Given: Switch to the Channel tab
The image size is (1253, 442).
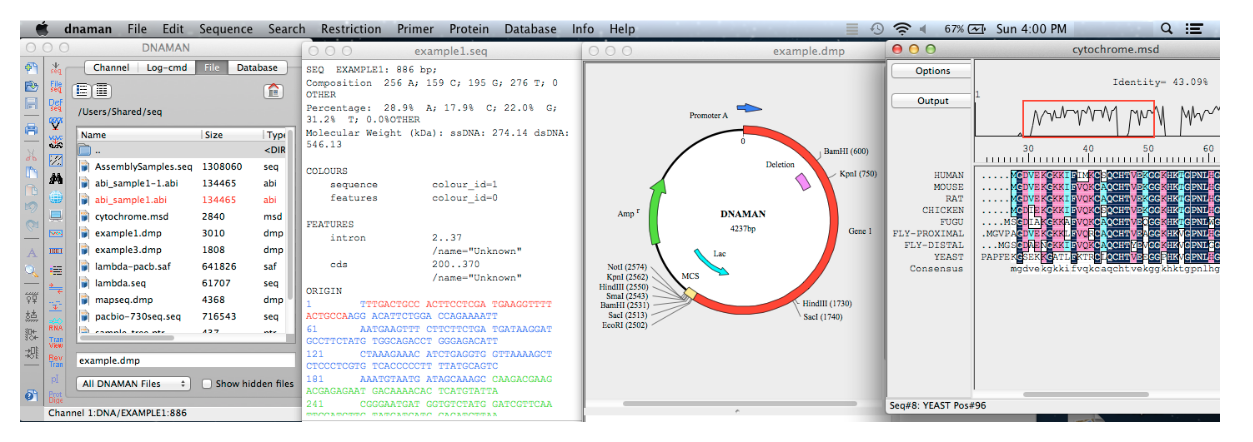Looking at the screenshot, I should click(x=111, y=68).
